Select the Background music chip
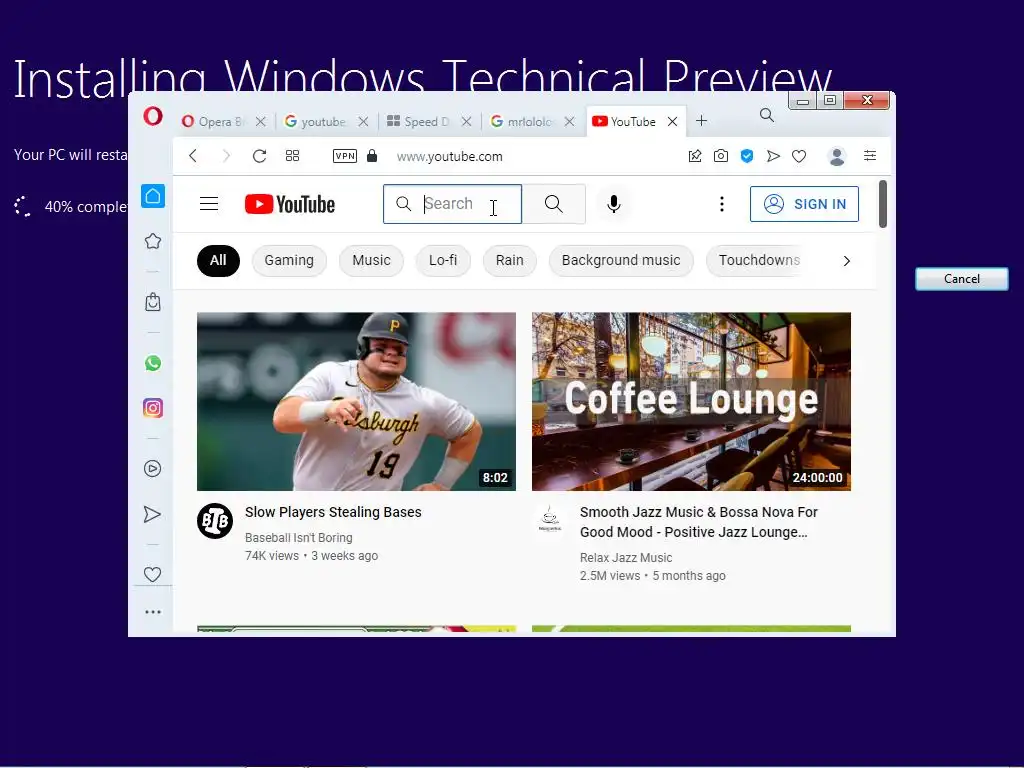 [x=621, y=260]
